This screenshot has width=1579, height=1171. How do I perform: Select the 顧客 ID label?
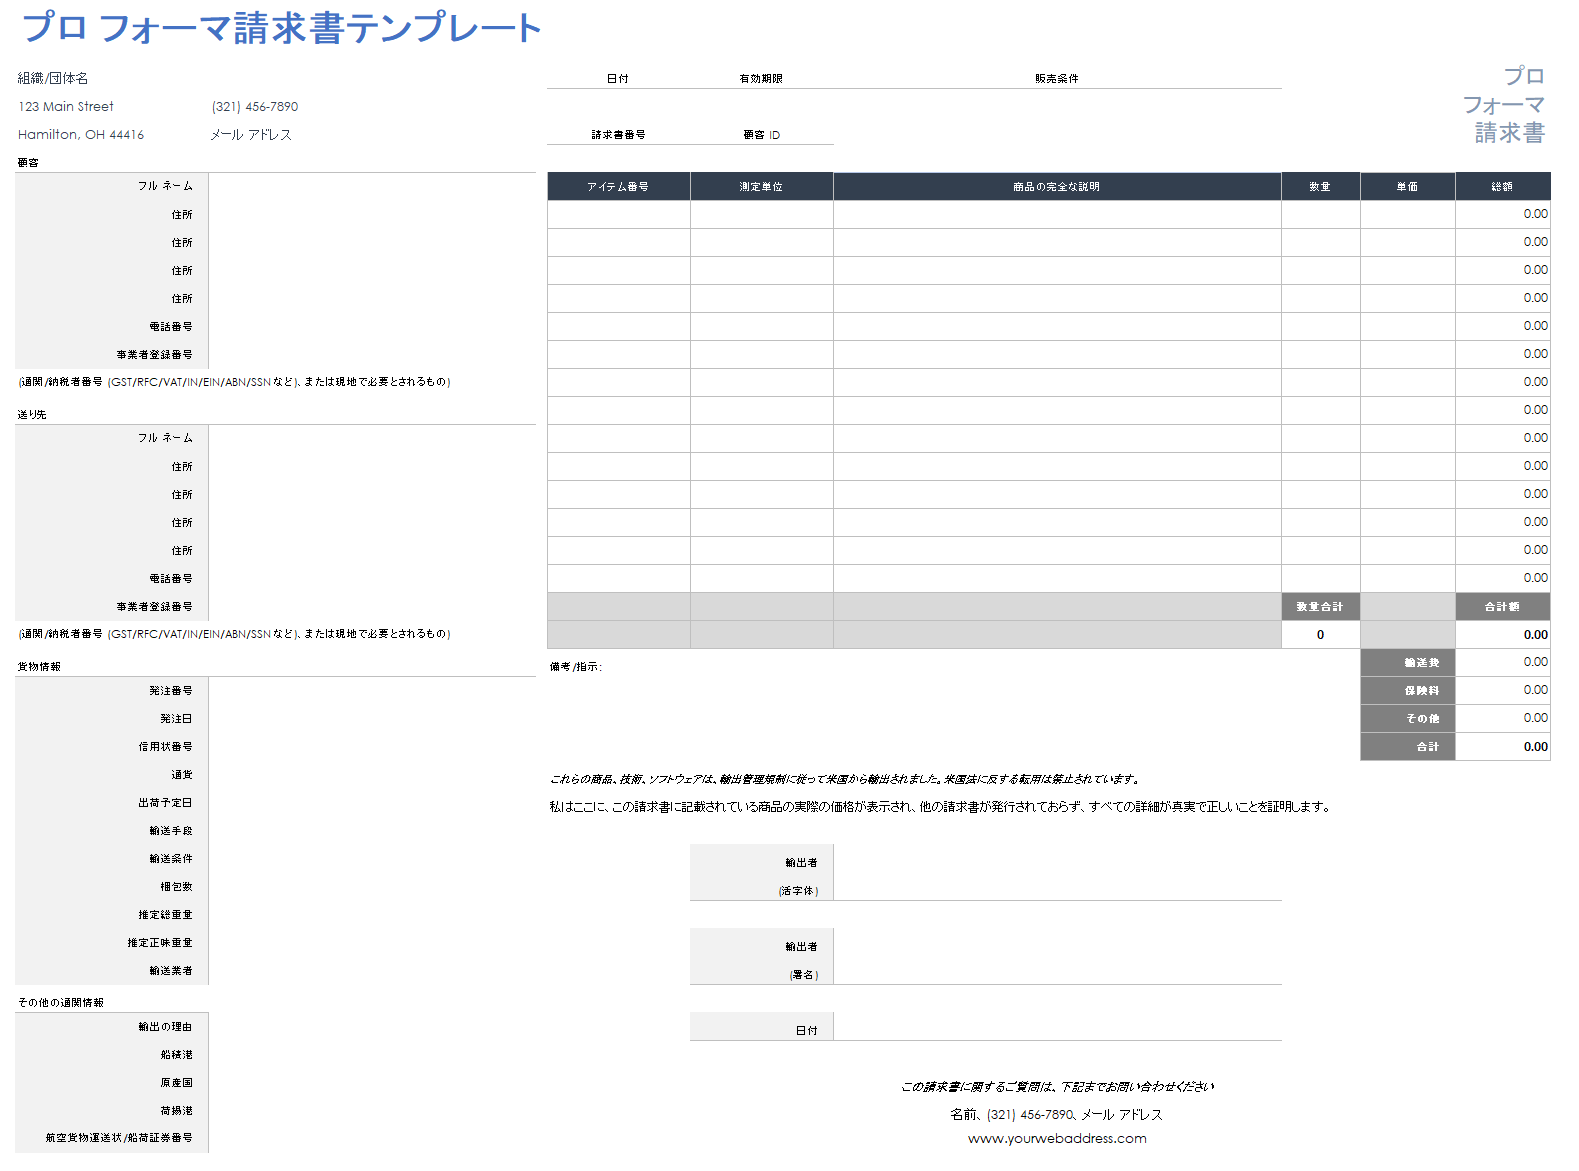point(762,134)
